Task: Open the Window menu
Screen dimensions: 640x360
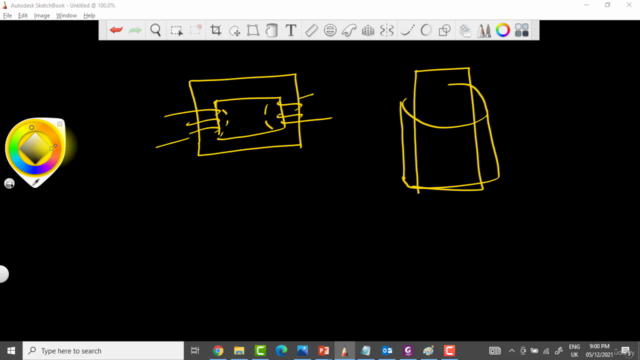Action: point(66,16)
